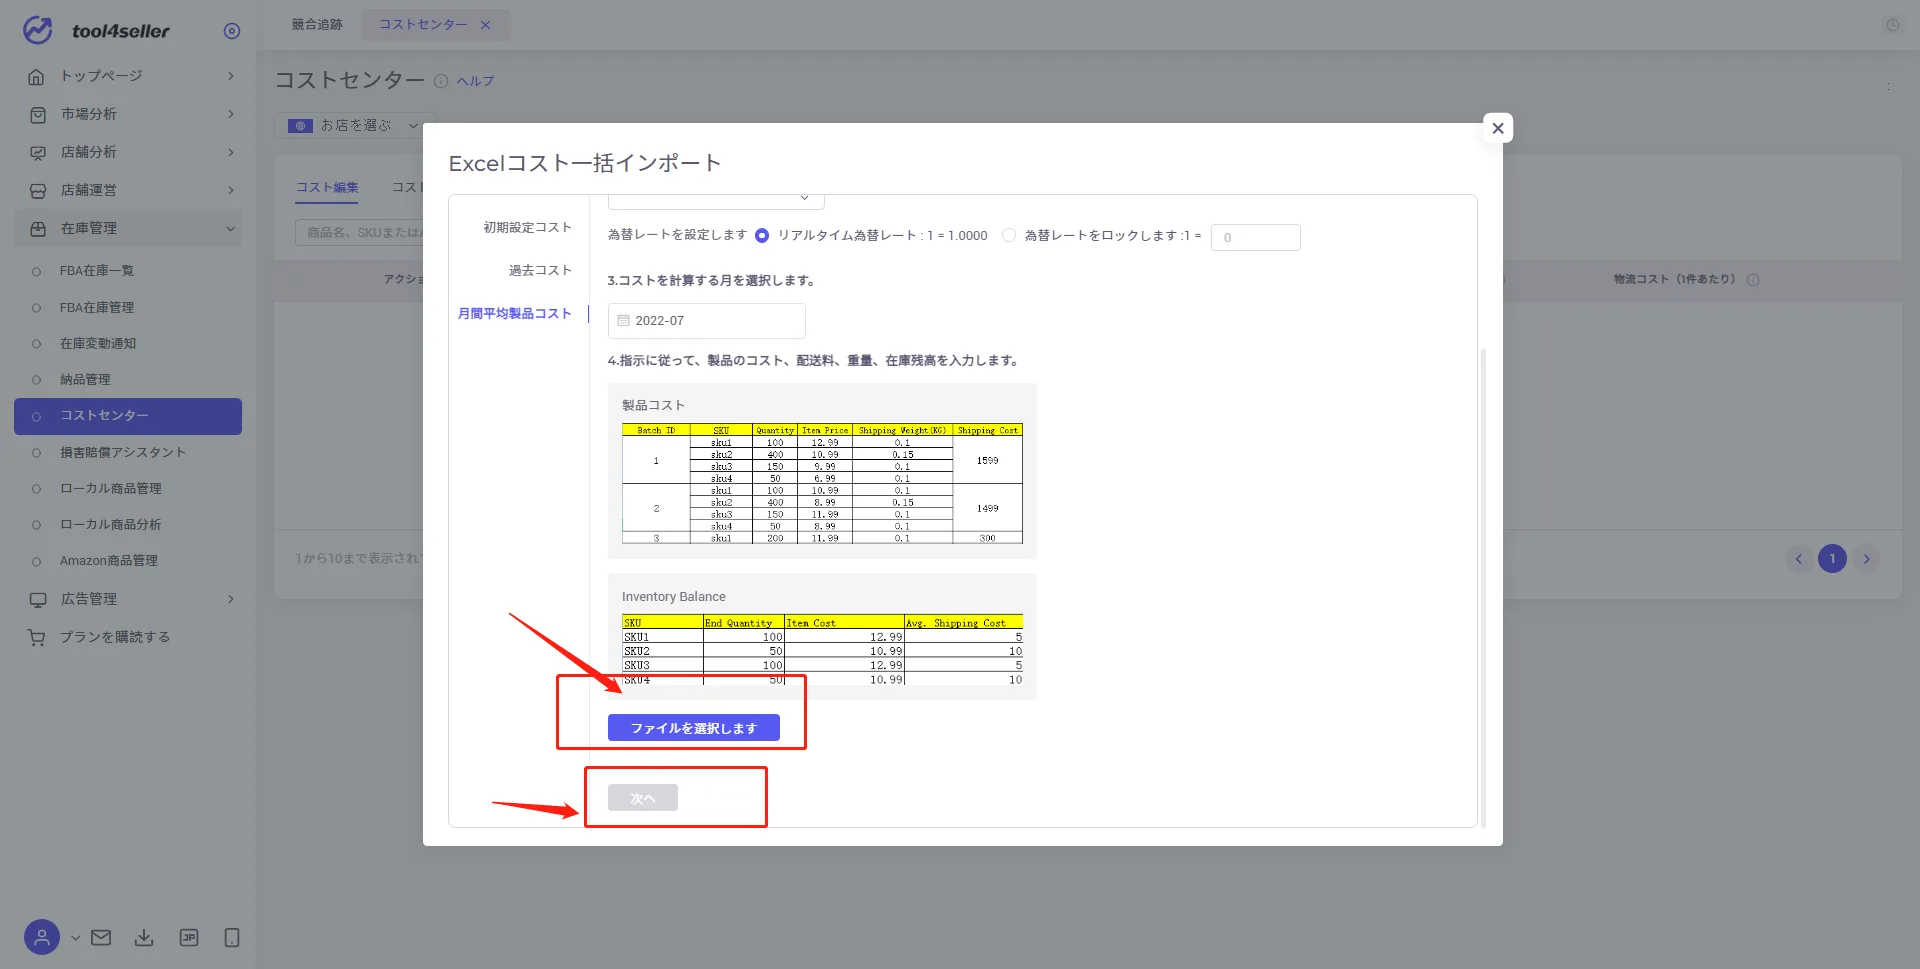This screenshot has height=969, width=1920.
Task: Switch to コスト編集 tab
Action: [327, 187]
